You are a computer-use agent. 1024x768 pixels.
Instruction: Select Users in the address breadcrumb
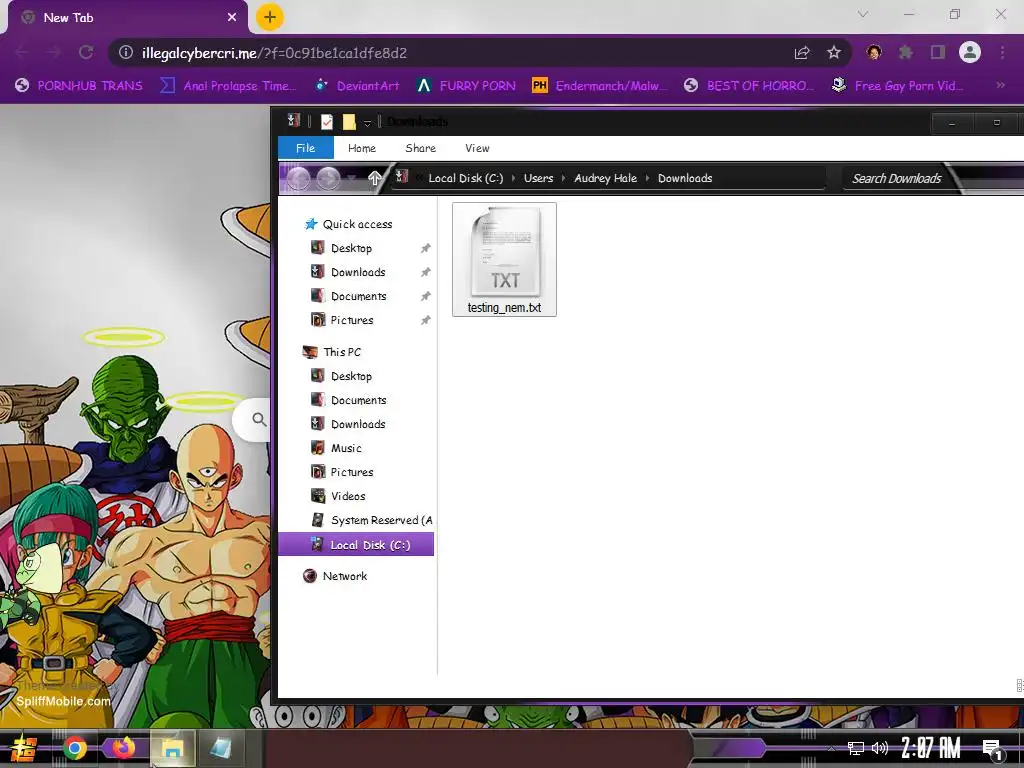[x=538, y=178]
